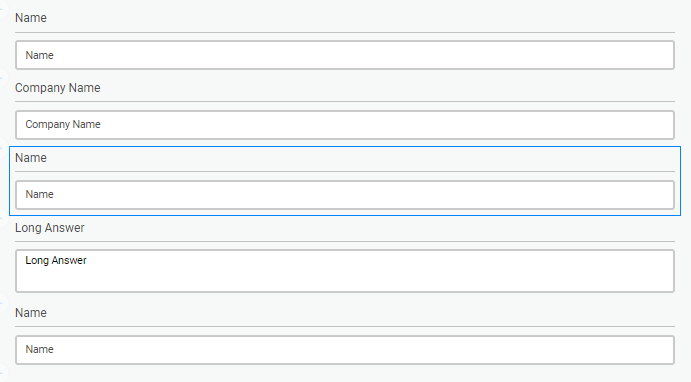This screenshot has width=691, height=382.
Task: Click partial round handle beside topmost Name block
Action: 3,9
